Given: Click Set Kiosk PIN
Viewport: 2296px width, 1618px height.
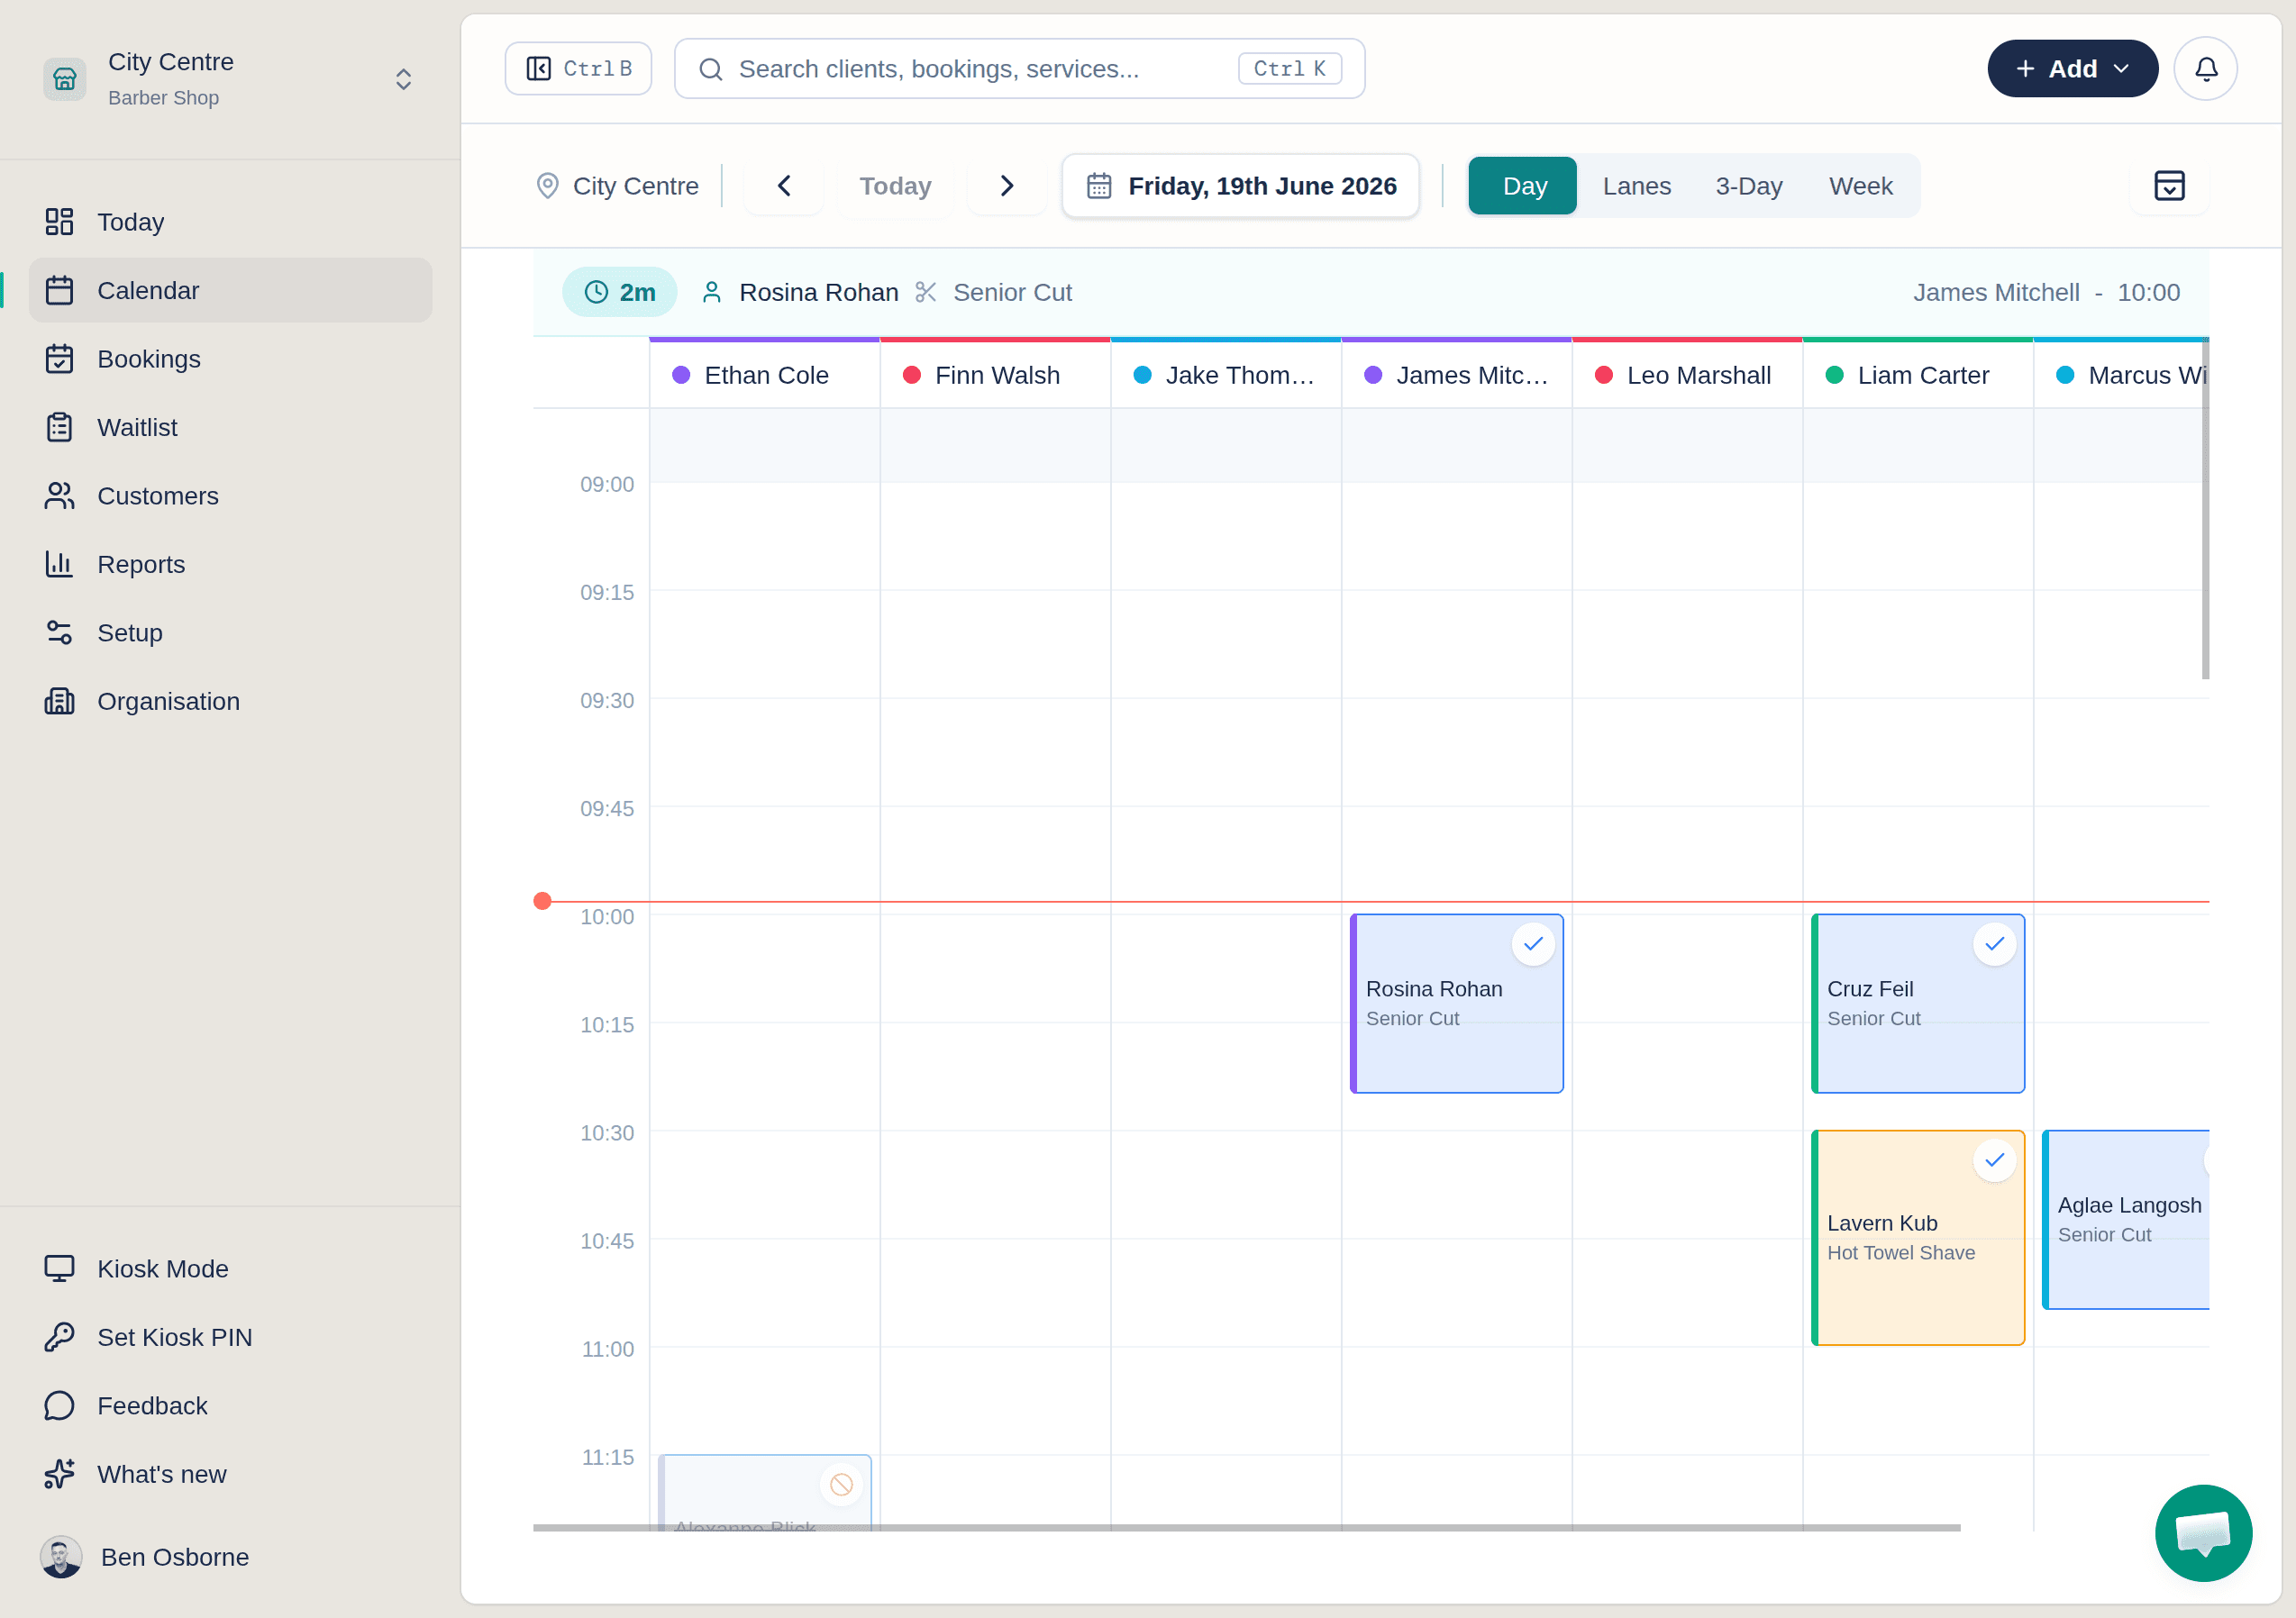Looking at the screenshot, I should (x=230, y=1337).
